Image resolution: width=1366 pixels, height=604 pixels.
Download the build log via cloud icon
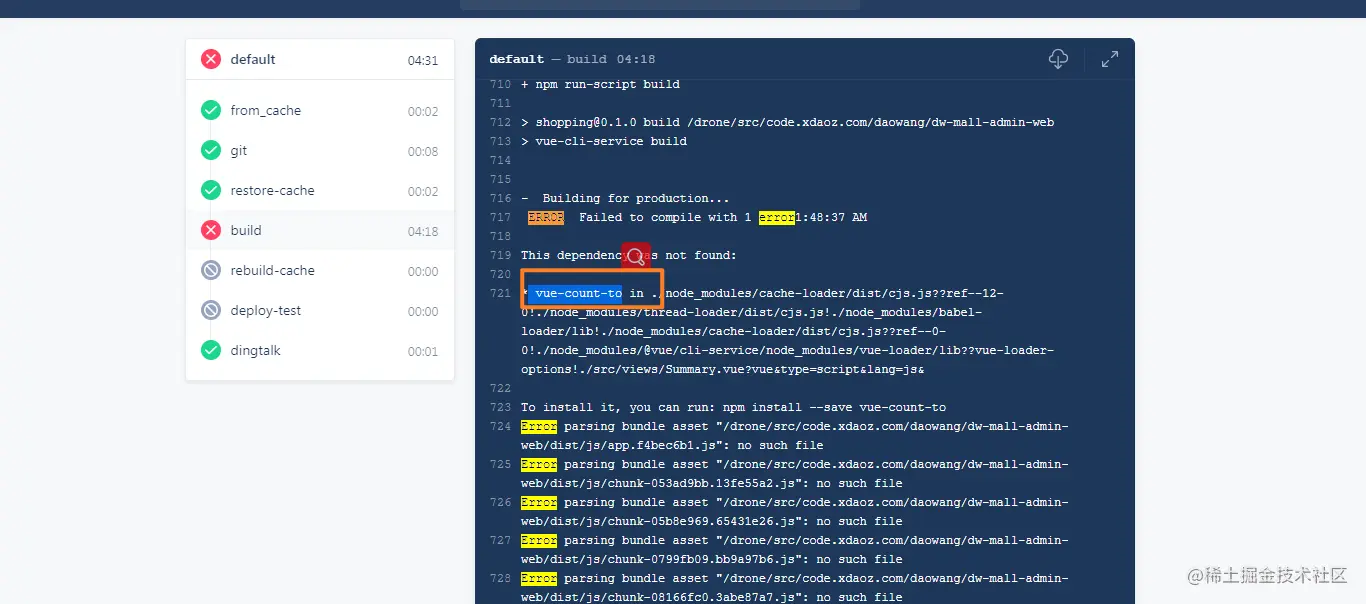pos(1058,59)
